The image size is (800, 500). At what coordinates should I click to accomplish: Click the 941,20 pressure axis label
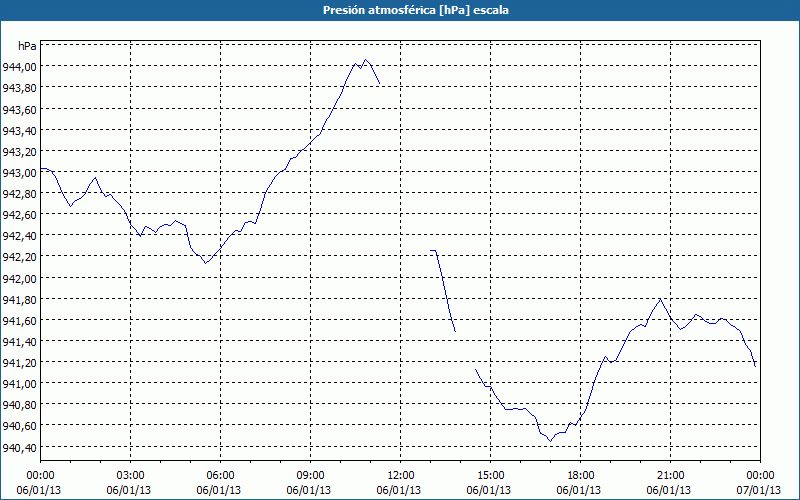(19, 363)
